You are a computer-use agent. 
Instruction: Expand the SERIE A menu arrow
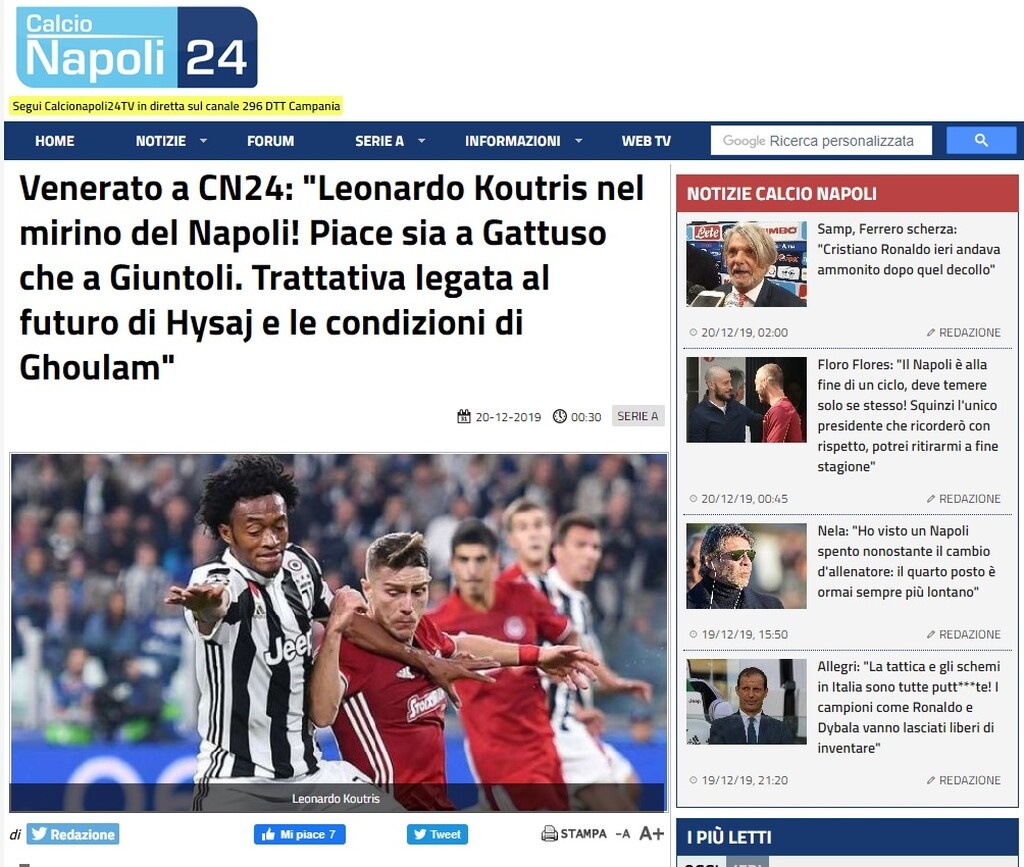(x=421, y=141)
